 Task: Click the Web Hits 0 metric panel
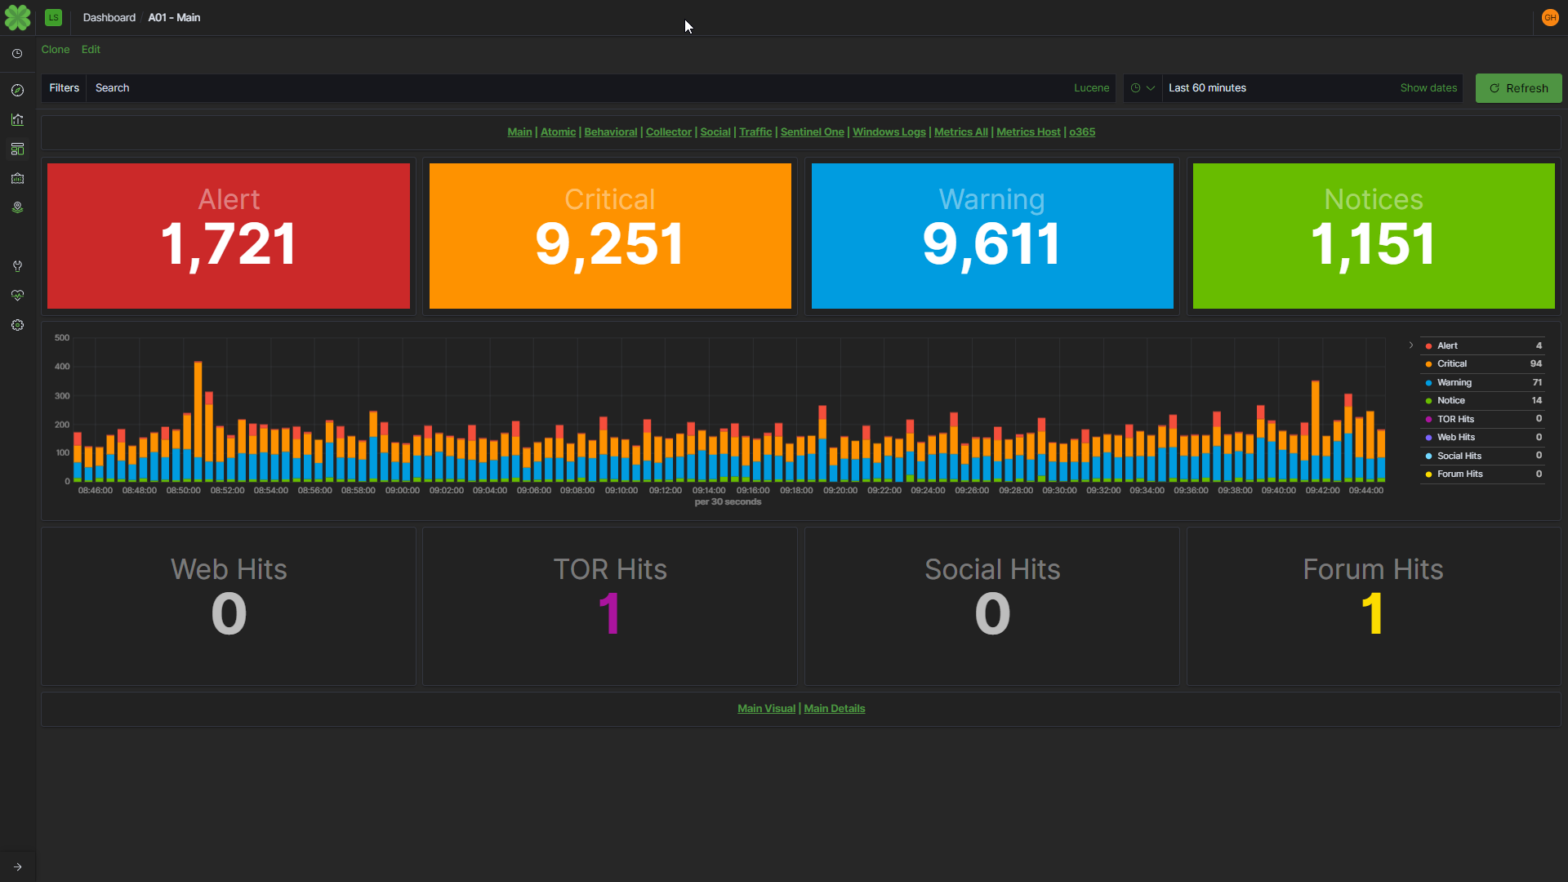(x=228, y=606)
